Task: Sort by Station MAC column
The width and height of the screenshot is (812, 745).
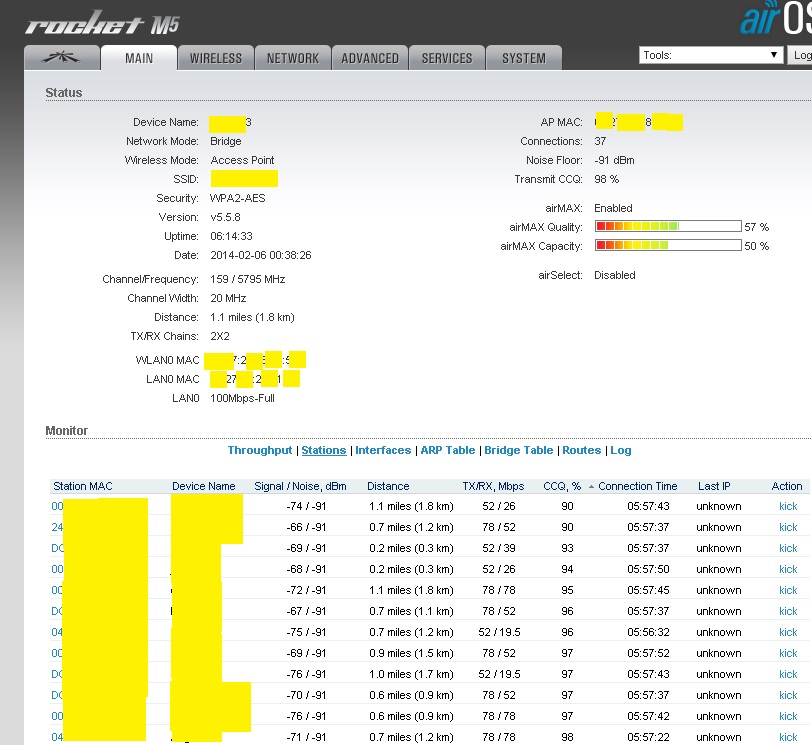Action: click(83, 486)
